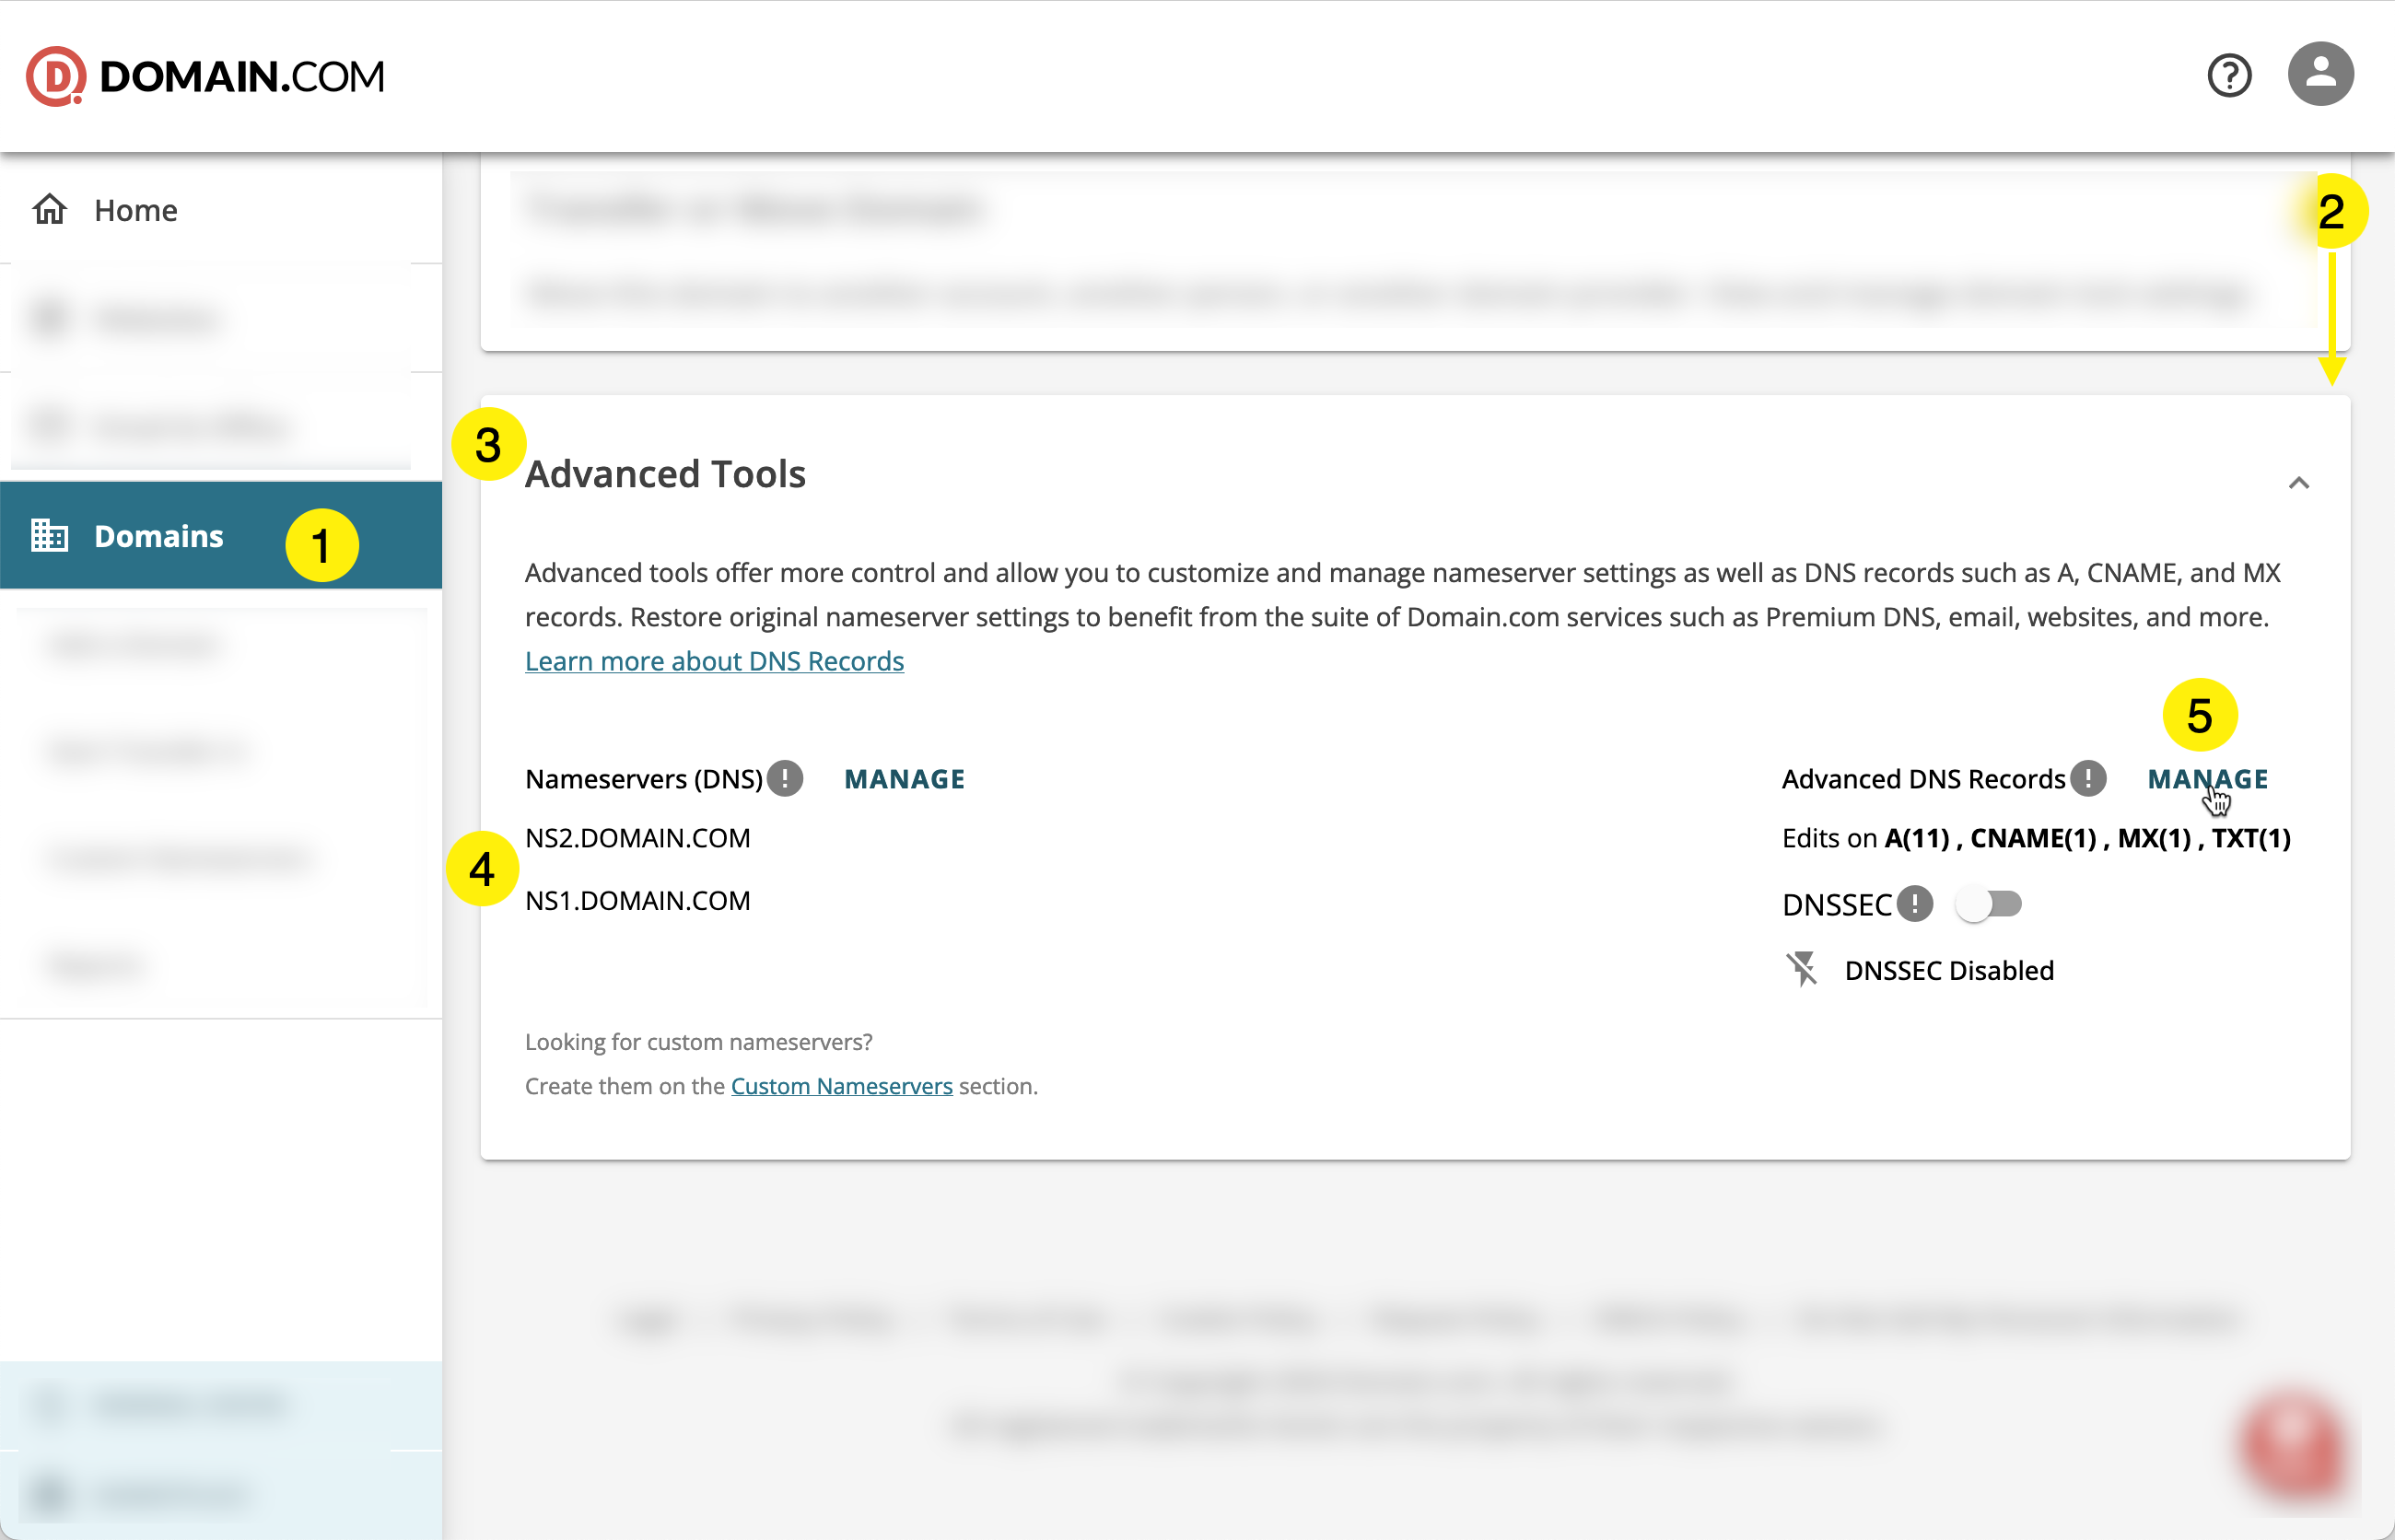Click the DNSSEC info icon
This screenshot has width=2395, height=1540.
click(1916, 904)
